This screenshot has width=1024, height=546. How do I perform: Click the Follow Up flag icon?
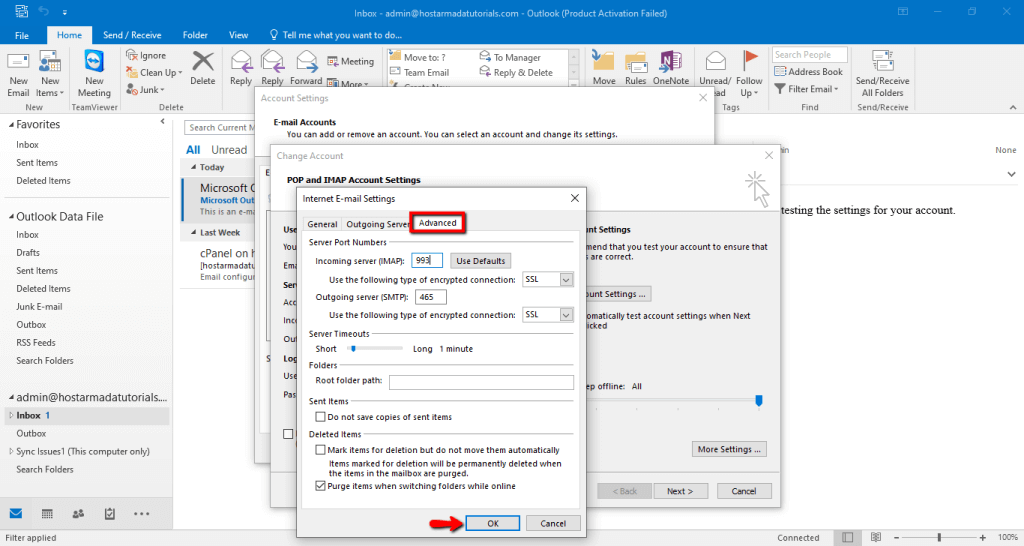(750, 61)
